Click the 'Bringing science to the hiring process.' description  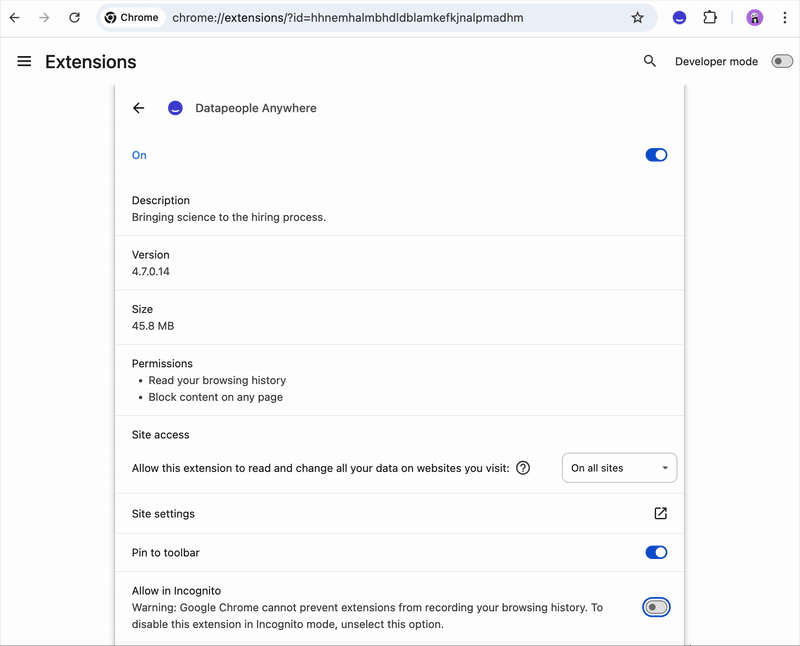[x=229, y=217]
